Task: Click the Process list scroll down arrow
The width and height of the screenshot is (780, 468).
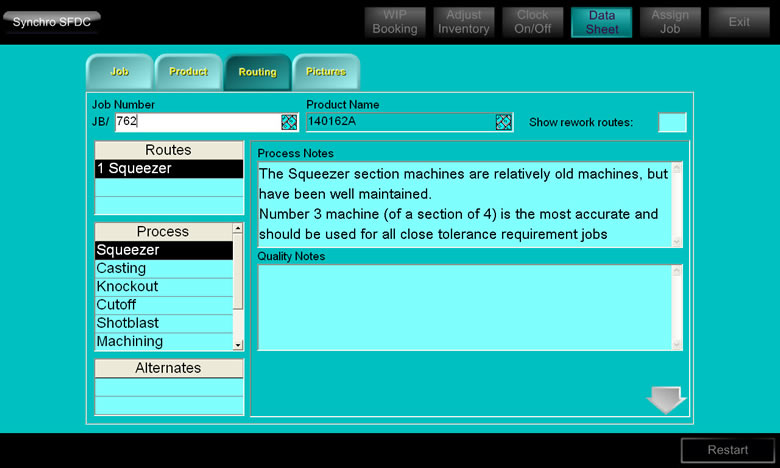Action: (x=238, y=345)
